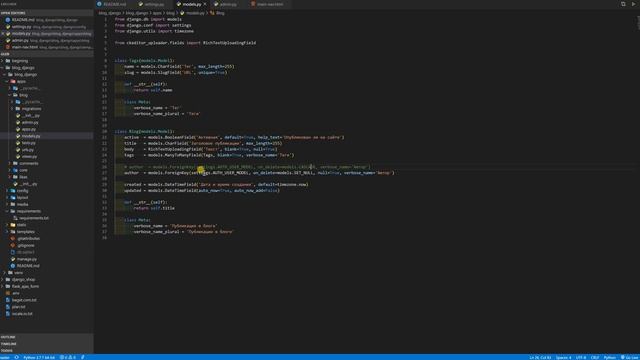Screen dimensions: 640x360
Task: Collapse the blog folder in apps
Action: (47, 95)
